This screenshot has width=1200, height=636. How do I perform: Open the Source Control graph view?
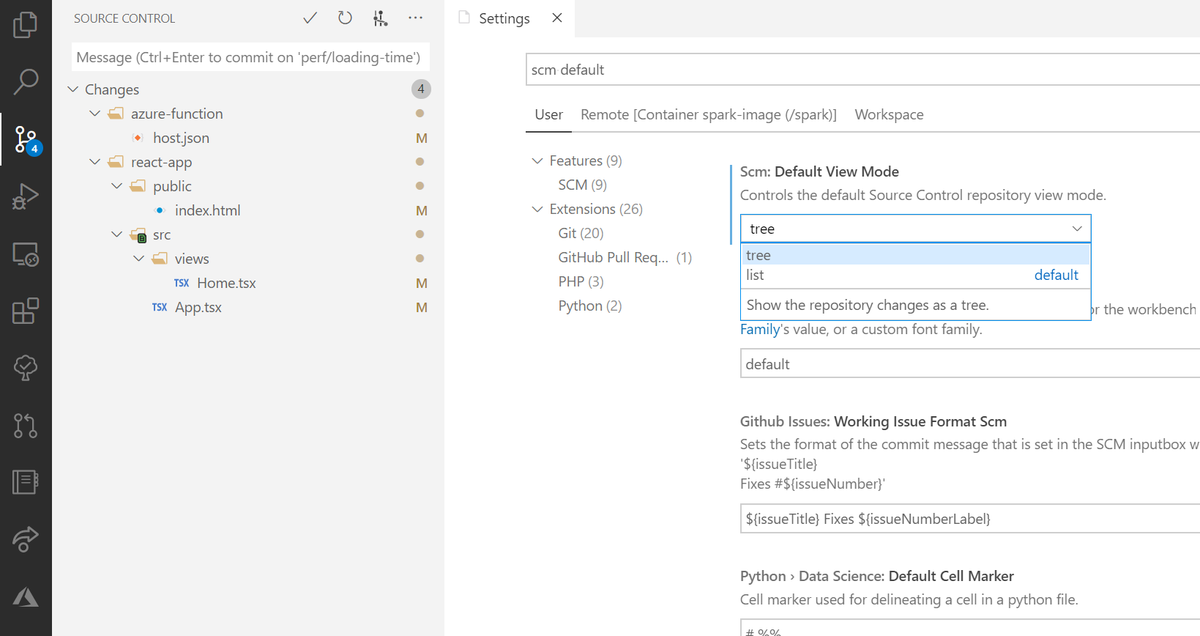379,17
